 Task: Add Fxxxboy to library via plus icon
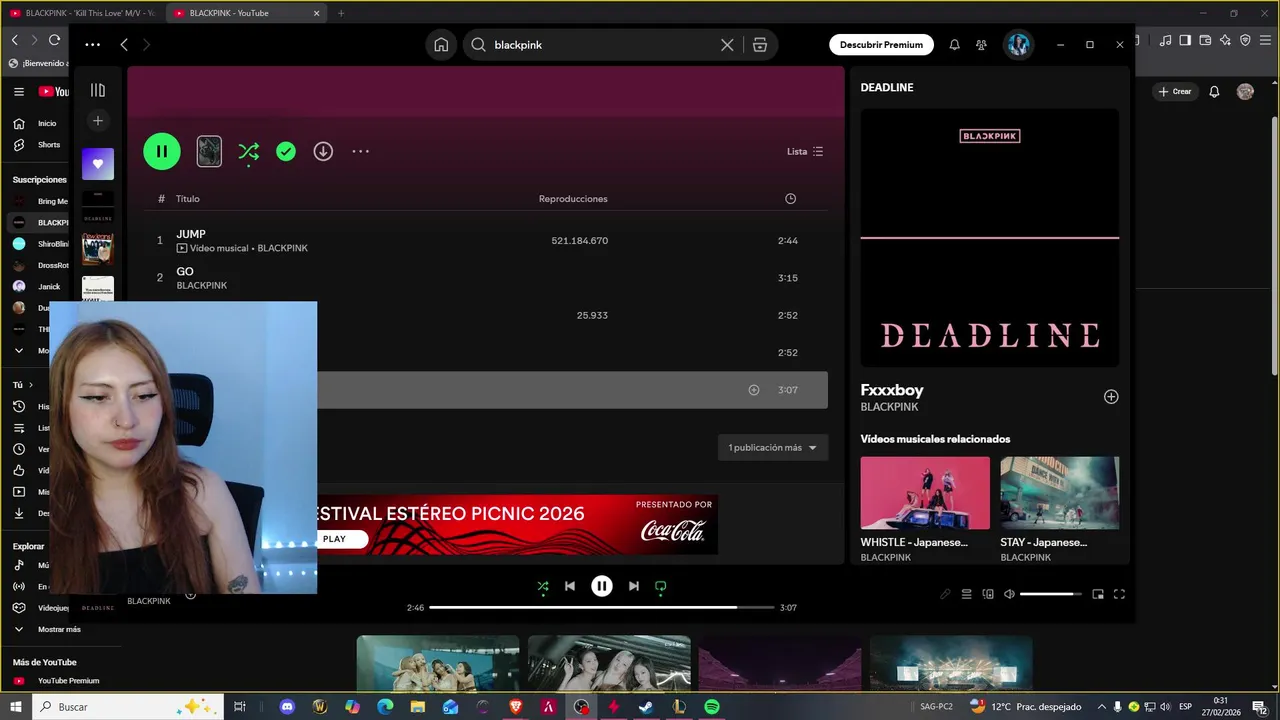pos(1111,397)
